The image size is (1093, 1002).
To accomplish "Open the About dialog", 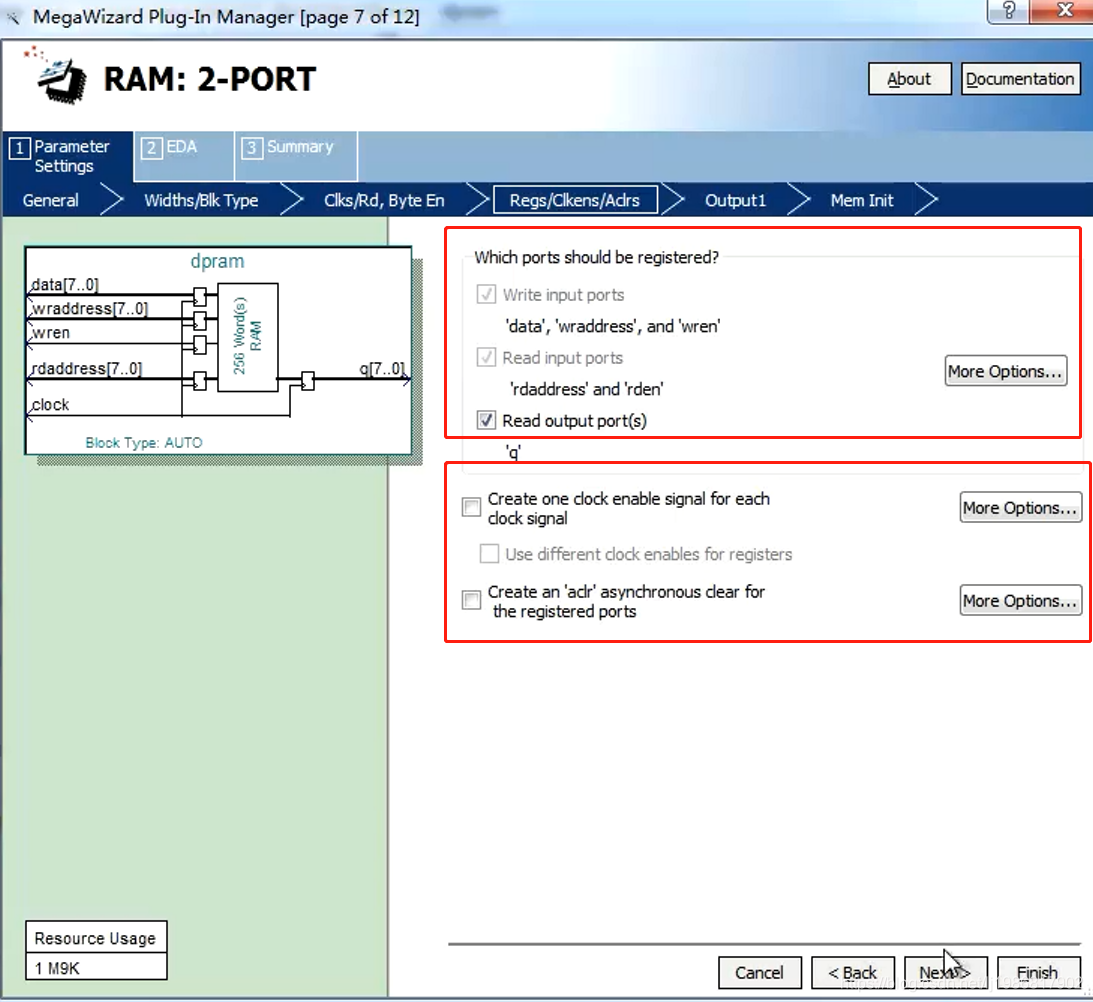I will (x=909, y=79).
